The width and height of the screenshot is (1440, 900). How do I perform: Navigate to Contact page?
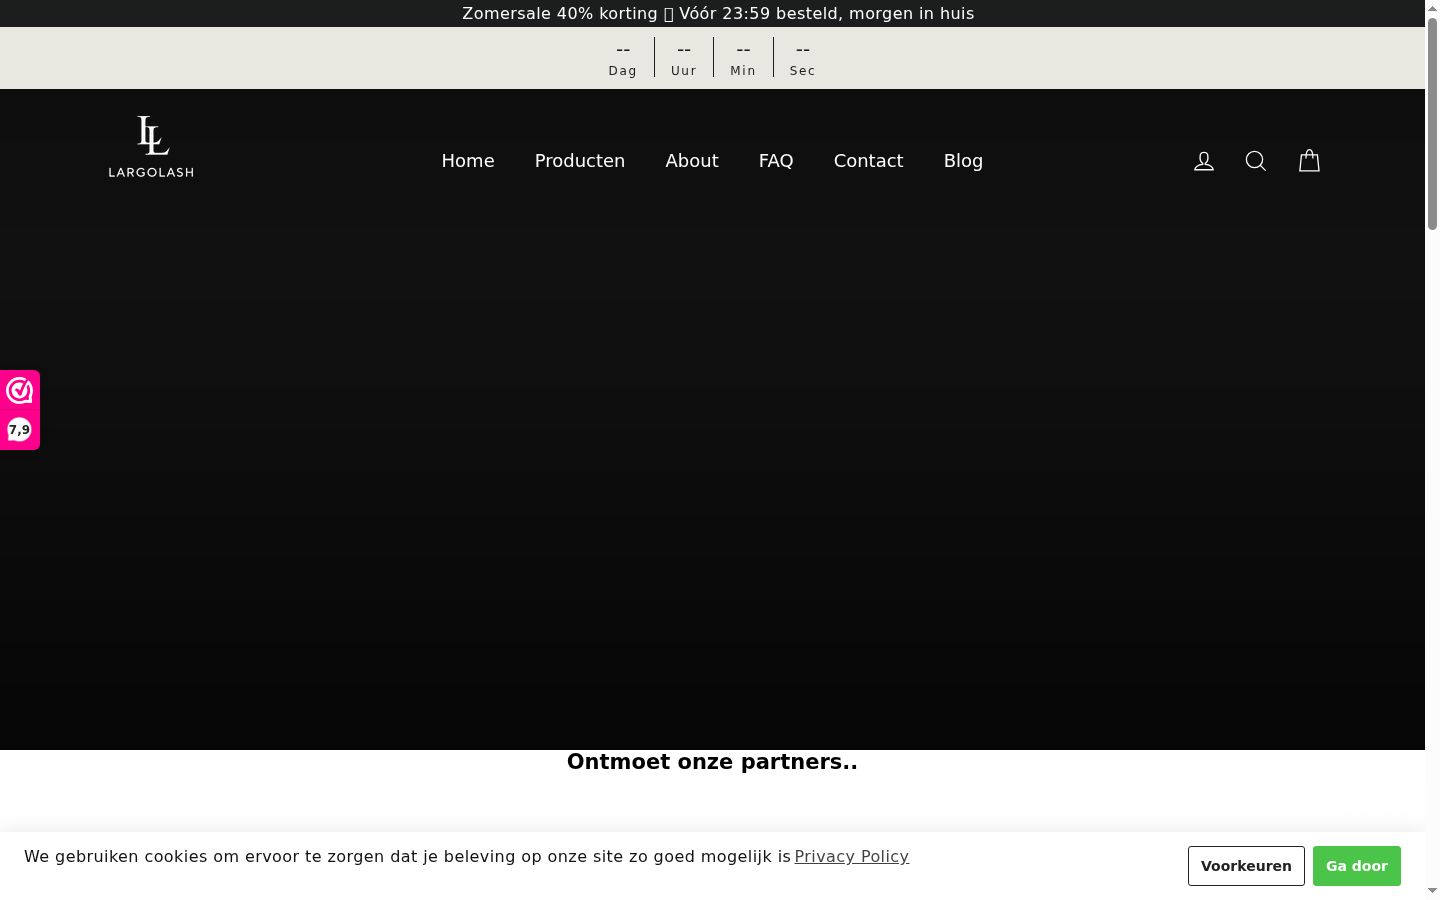(x=868, y=161)
